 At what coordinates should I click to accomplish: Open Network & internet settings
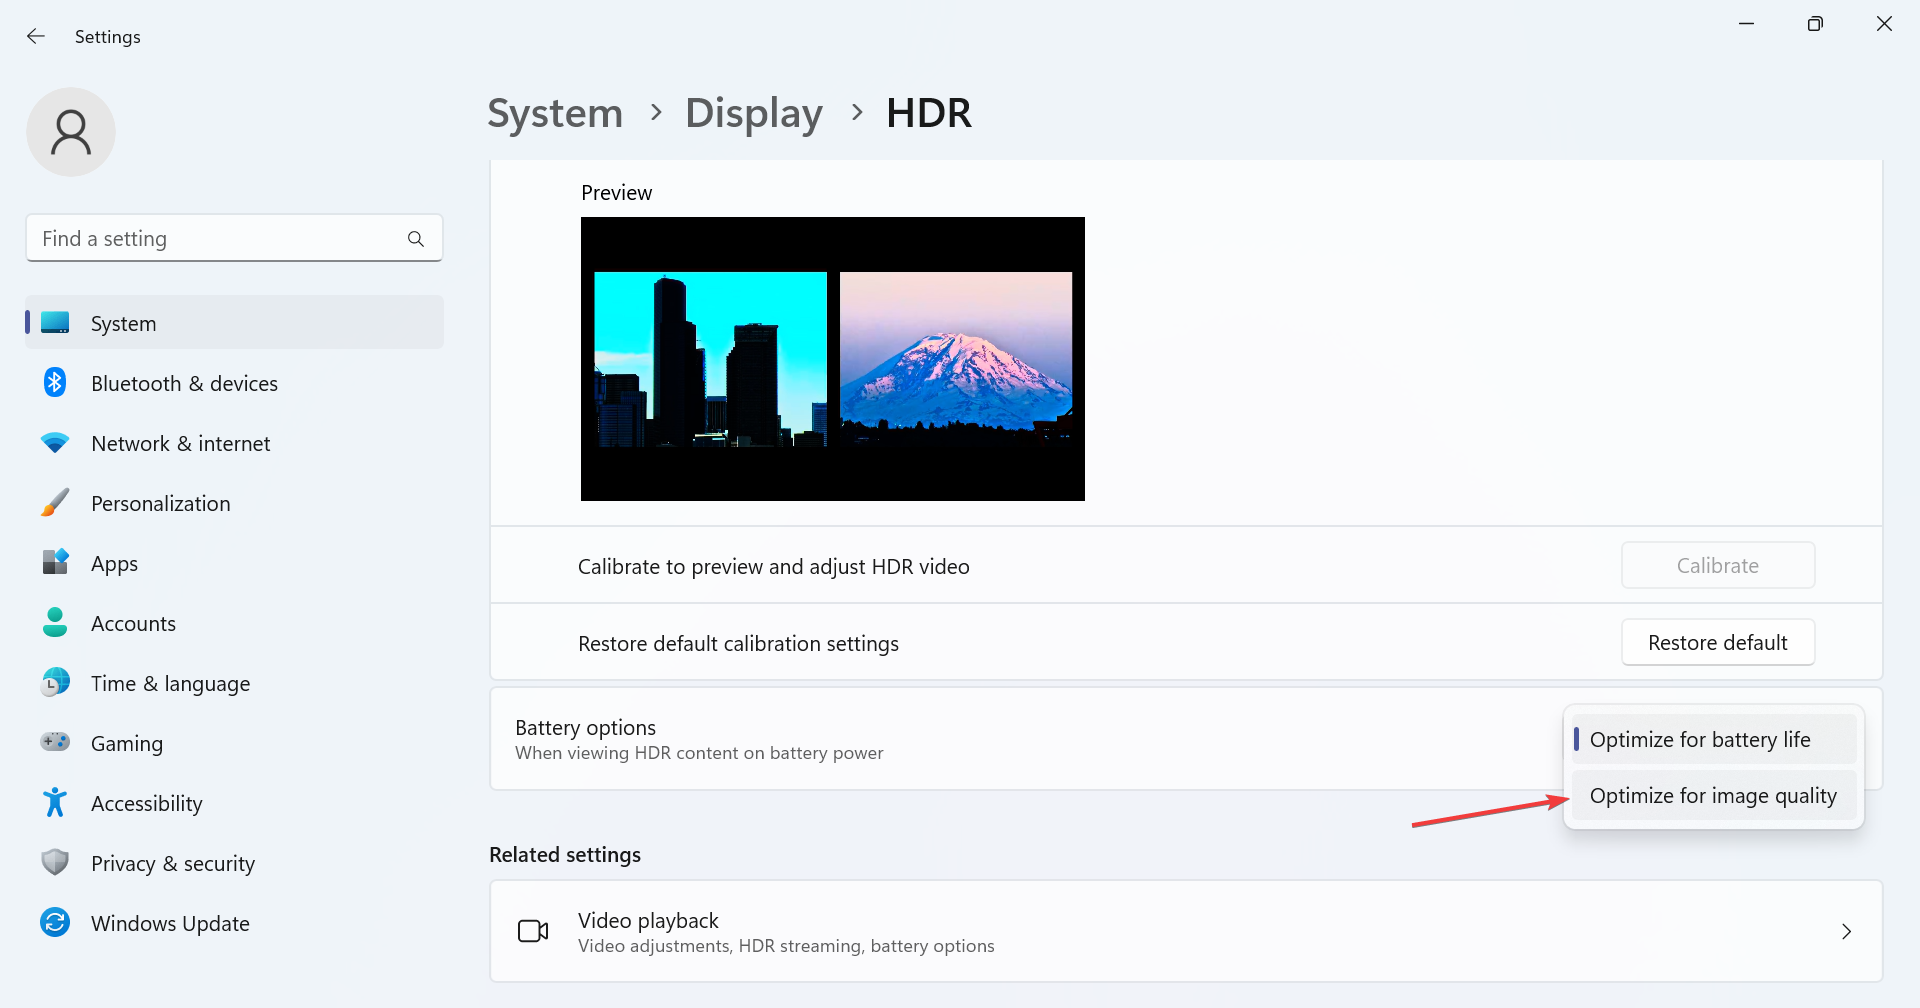[x=180, y=444]
